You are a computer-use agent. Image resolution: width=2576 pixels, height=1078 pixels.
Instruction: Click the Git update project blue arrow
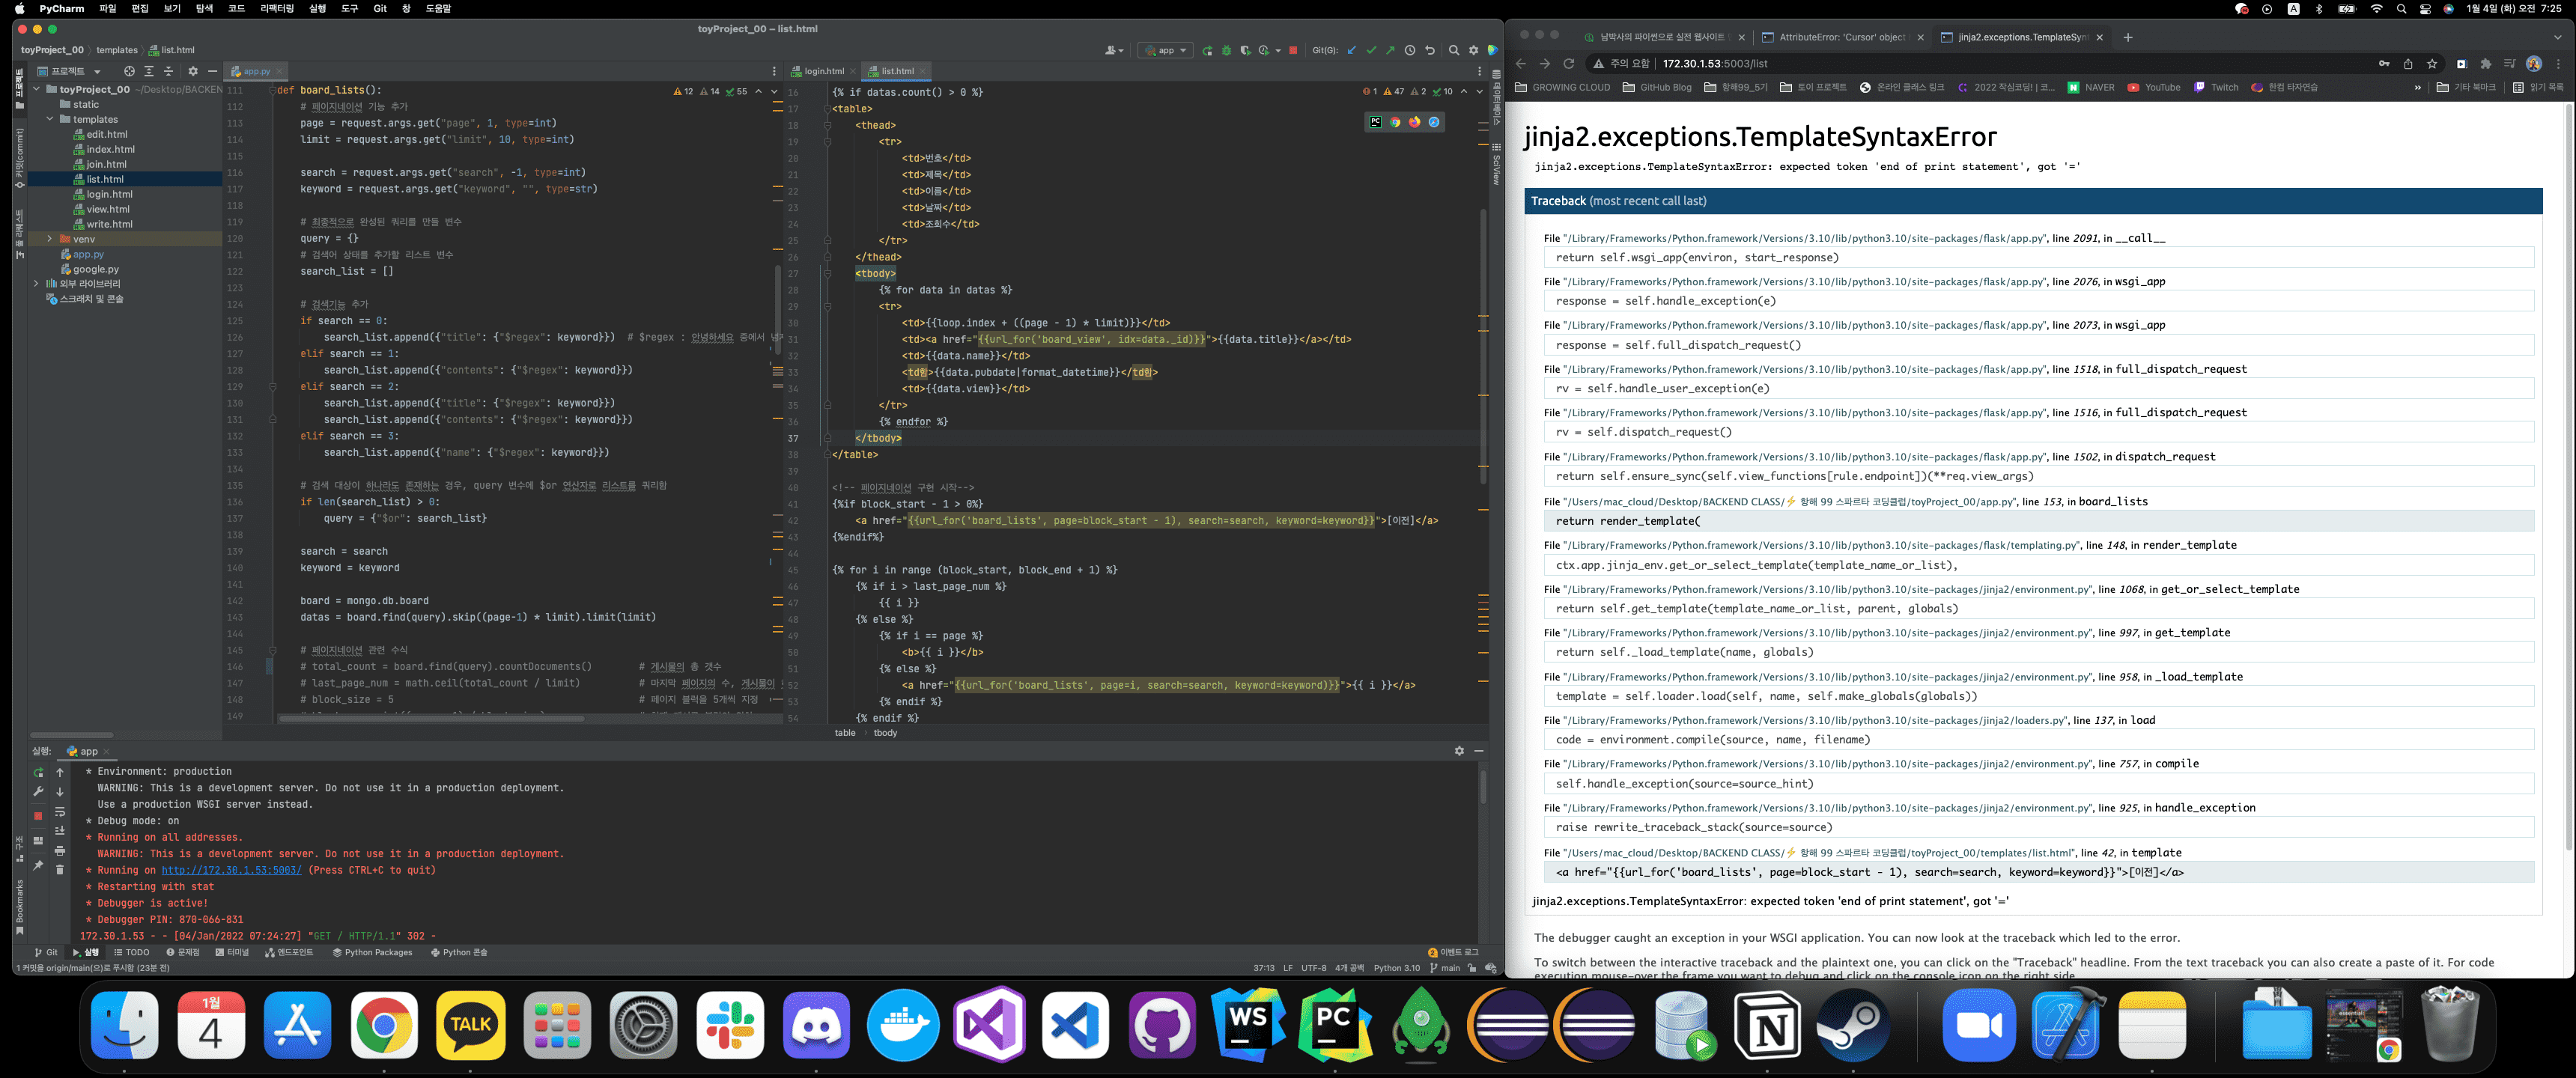[x=1352, y=50]
